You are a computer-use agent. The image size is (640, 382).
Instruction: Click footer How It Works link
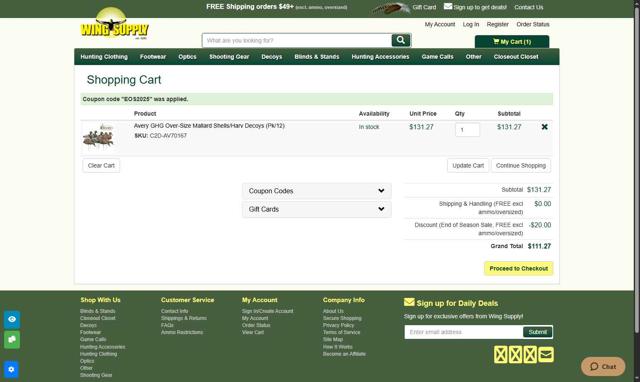pyautogui.click(x=338, y=346)
